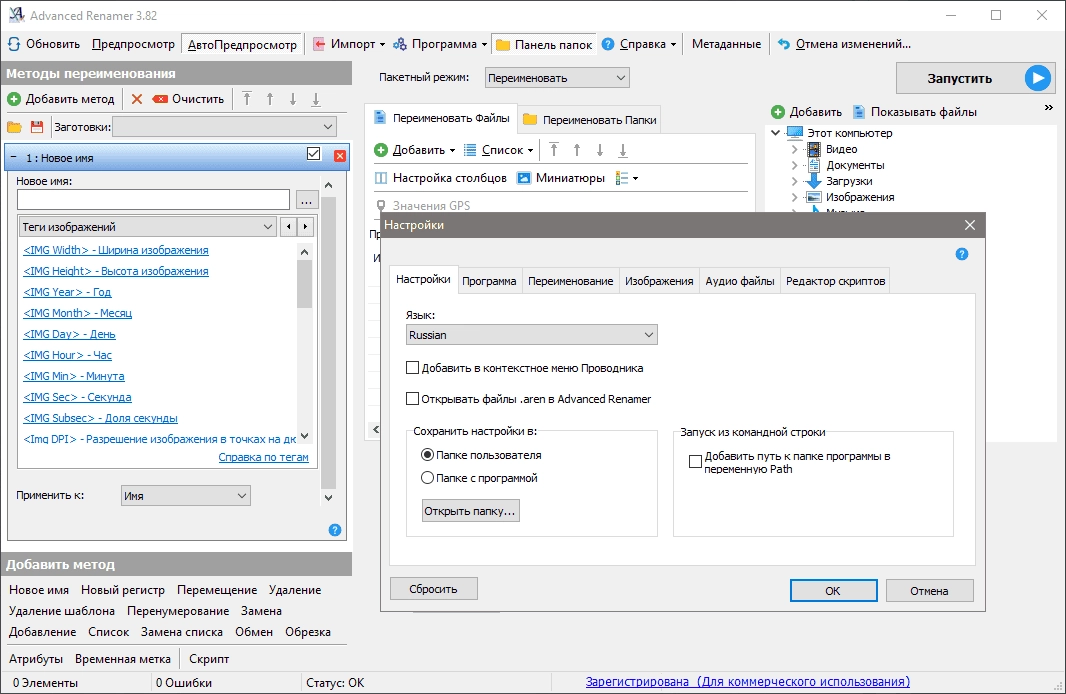The width and height of the screenshot is (1066, 694).
Task: Toggle the Панель папок folder panel button
Action: (x=544, y=44)
